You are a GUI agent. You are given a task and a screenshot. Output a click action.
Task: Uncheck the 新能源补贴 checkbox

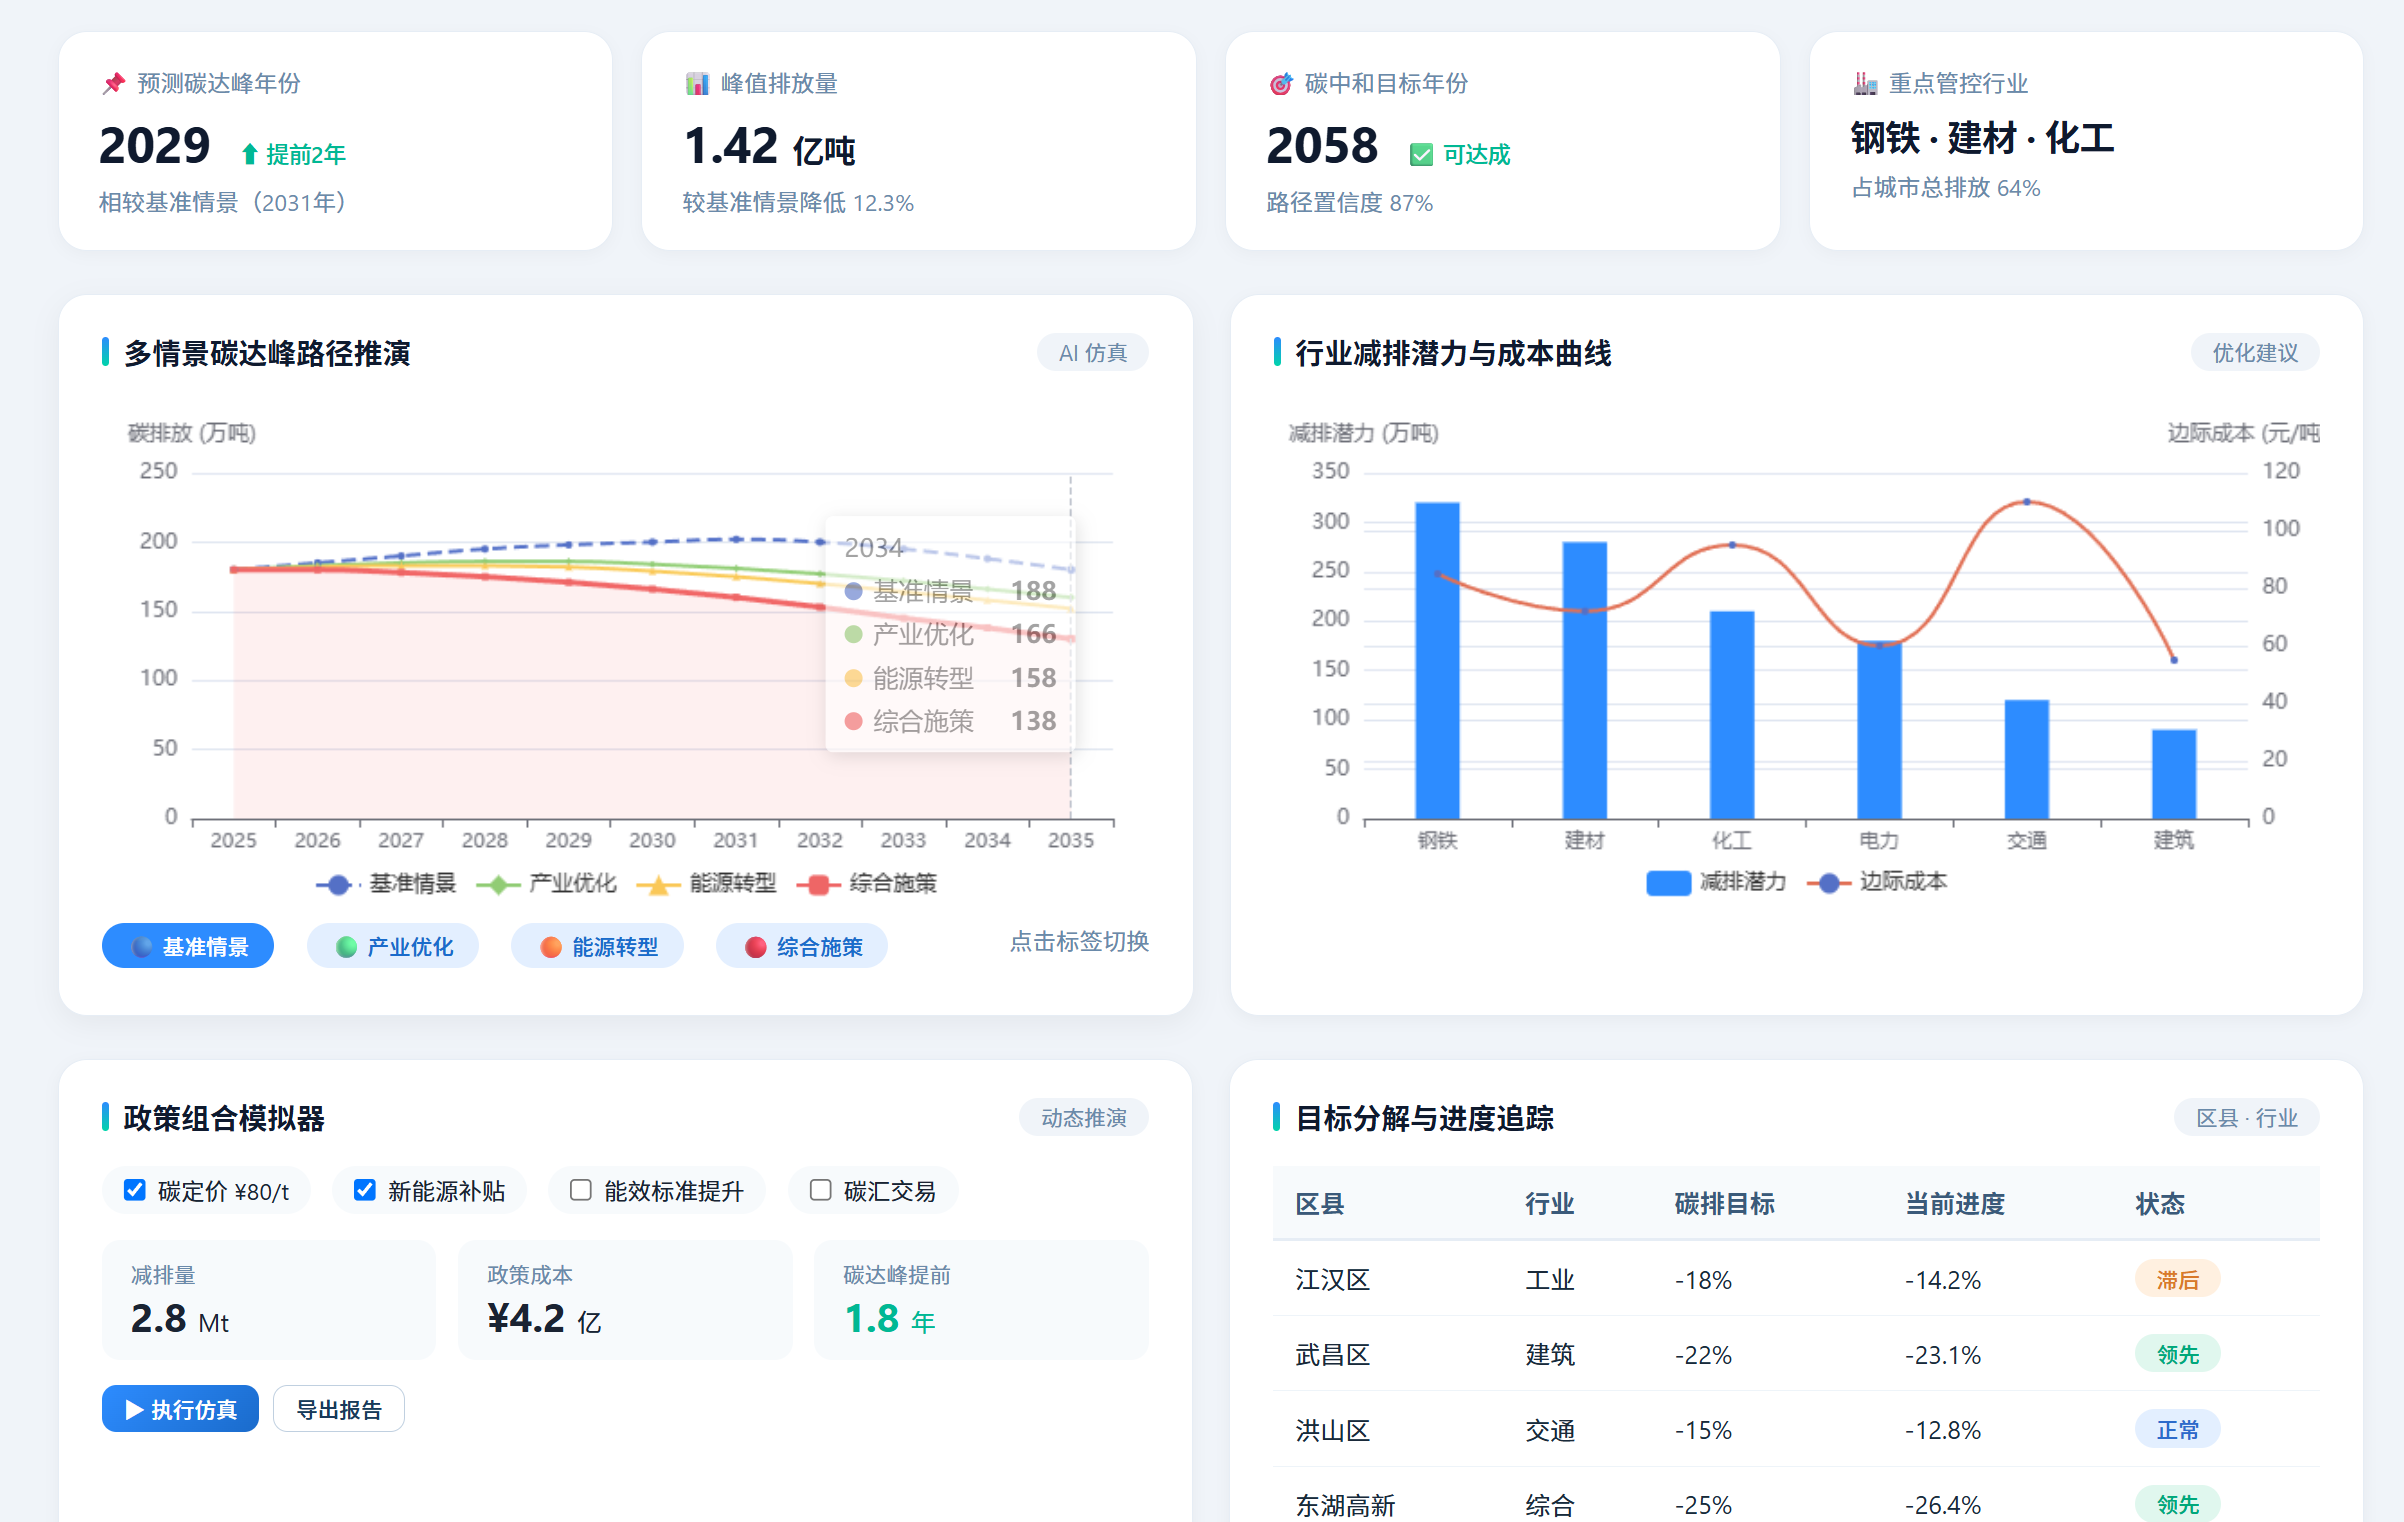(365, 1190)
